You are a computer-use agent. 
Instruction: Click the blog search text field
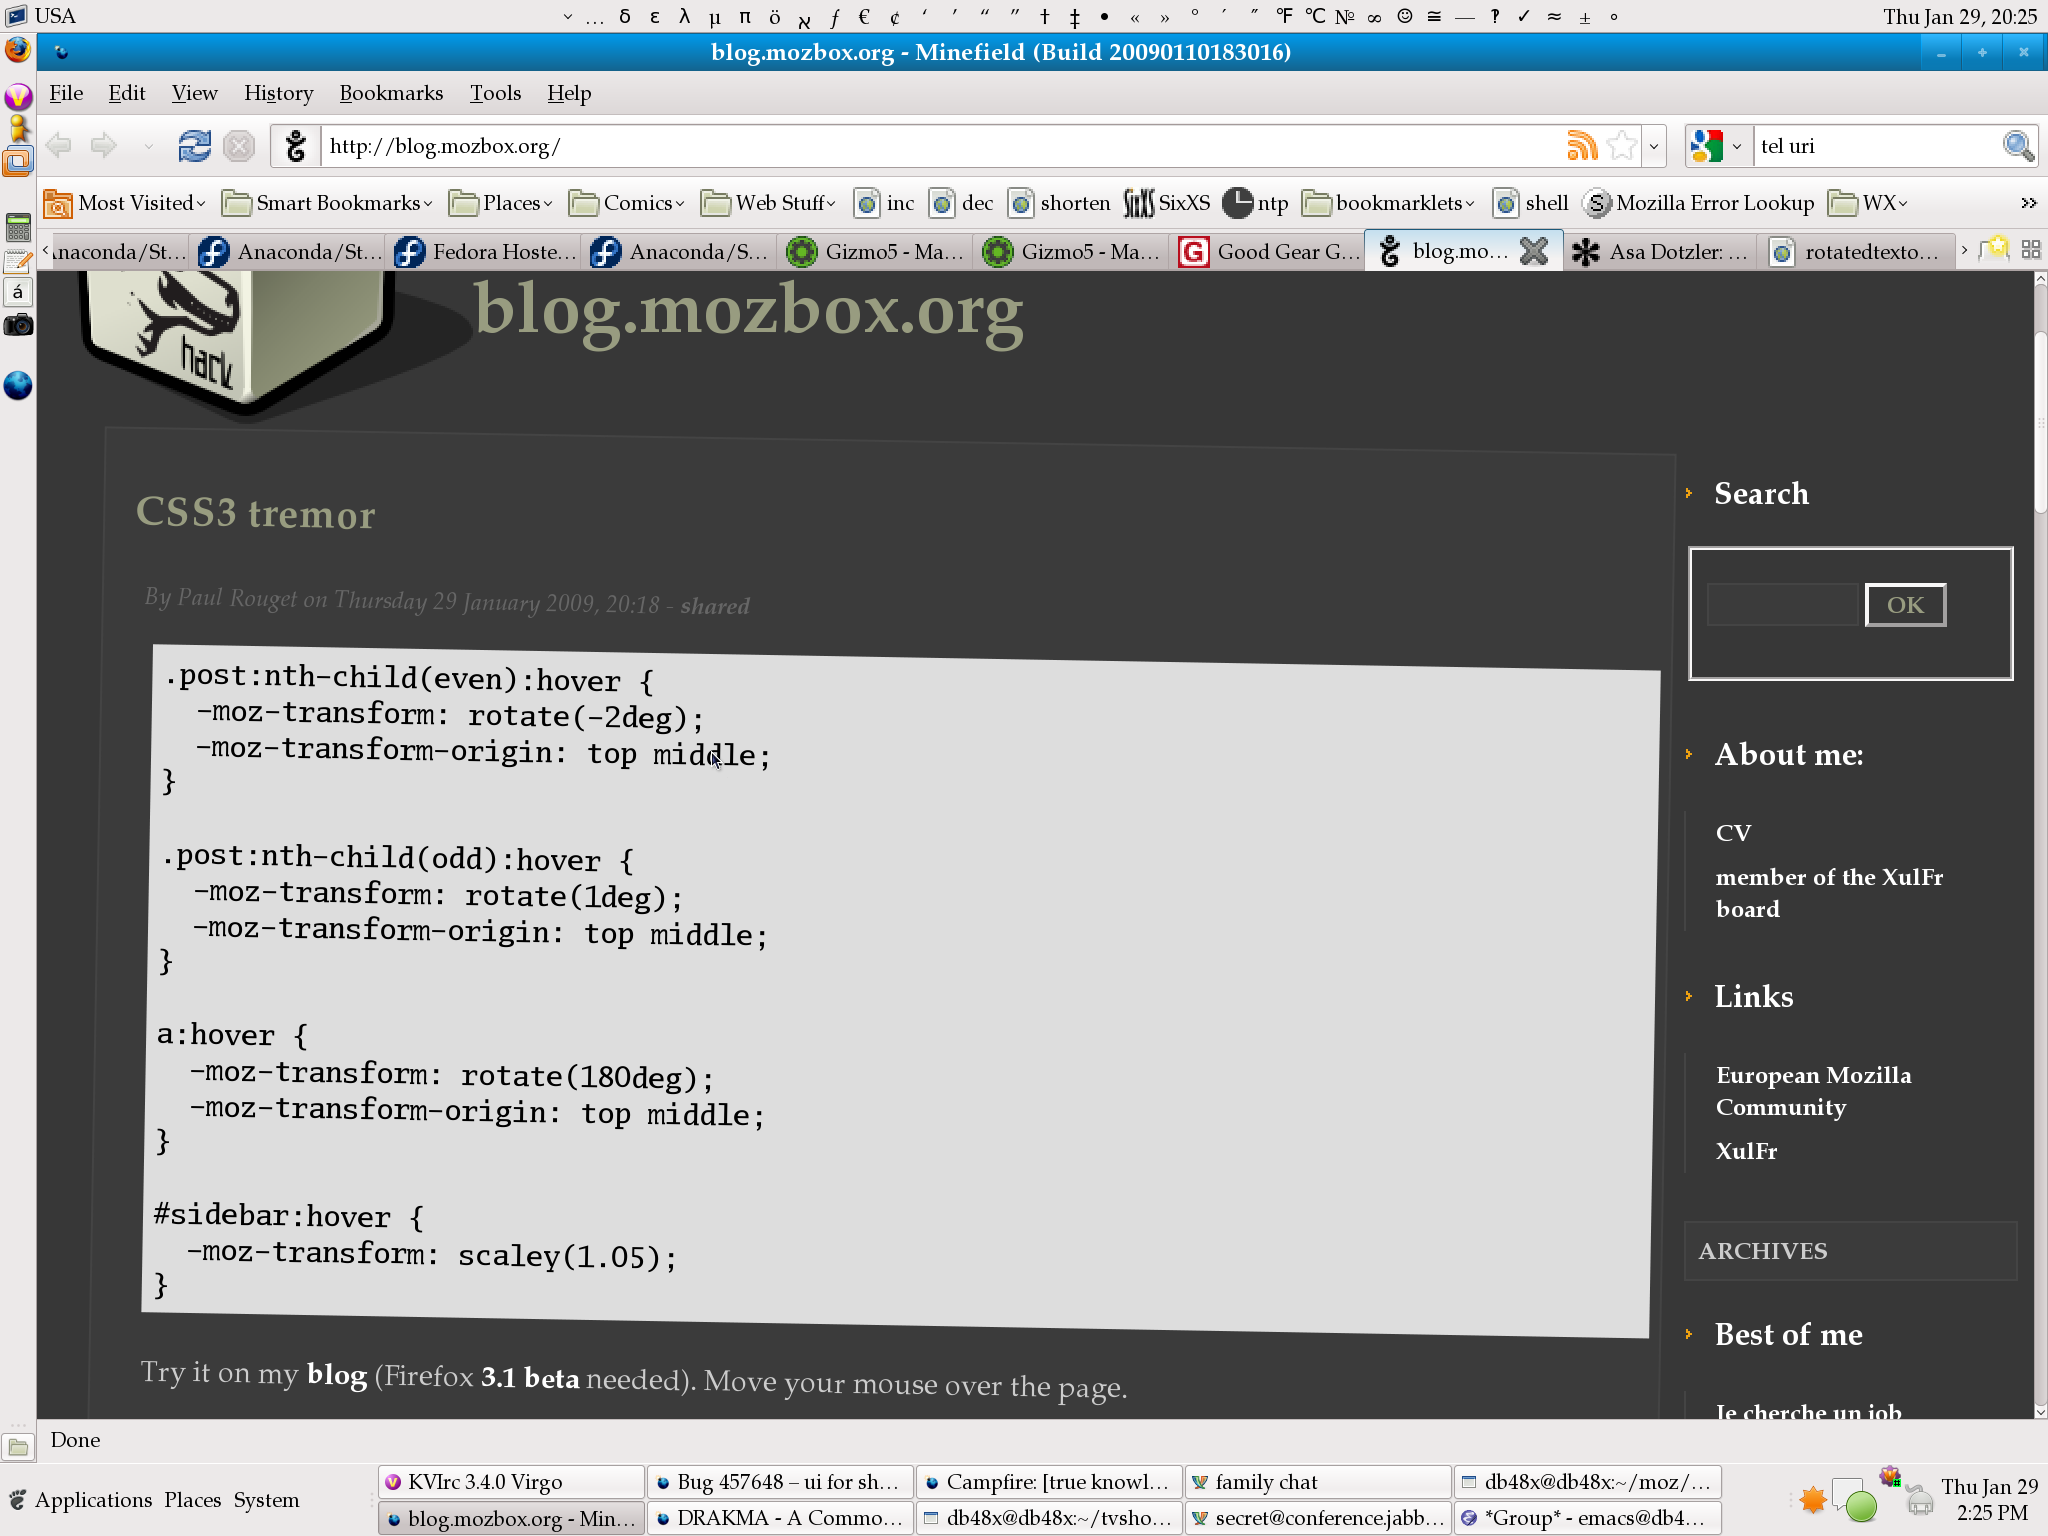(x=1782, y=605)
